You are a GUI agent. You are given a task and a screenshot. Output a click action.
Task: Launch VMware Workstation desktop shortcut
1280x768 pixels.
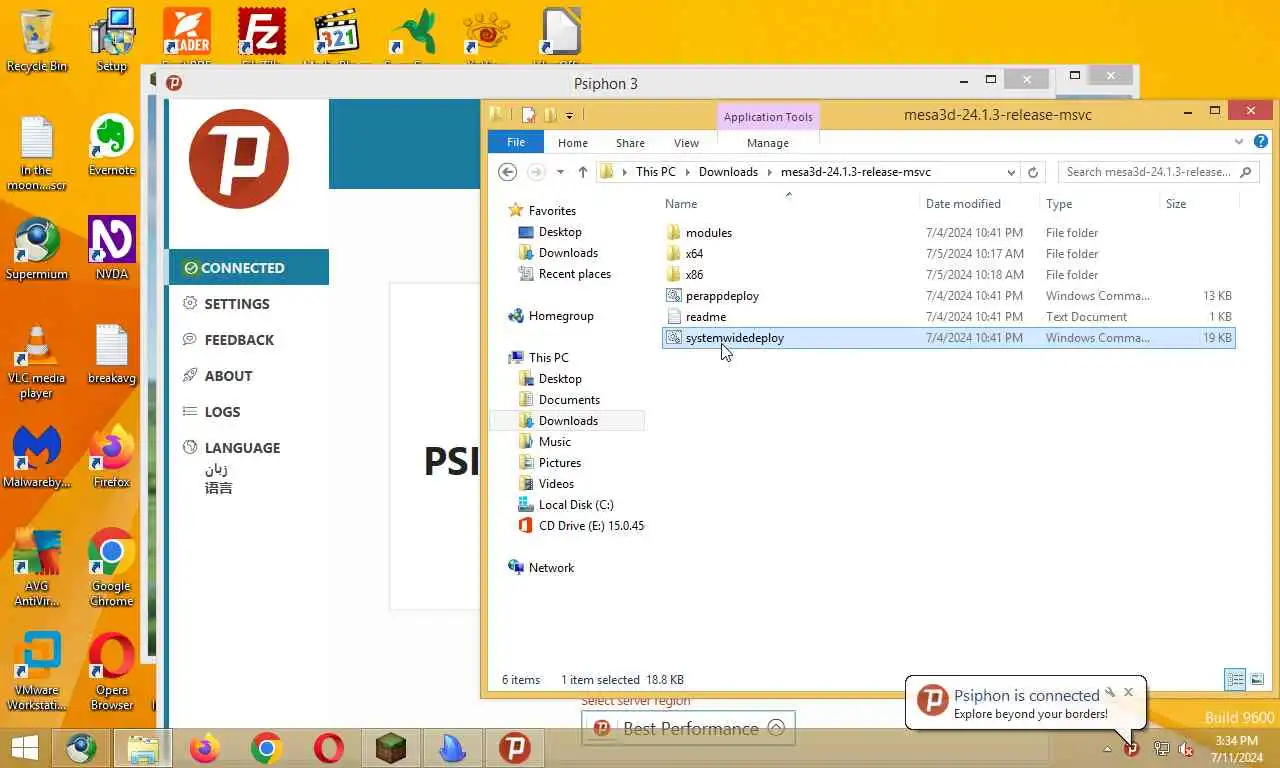tap(37, 671)
